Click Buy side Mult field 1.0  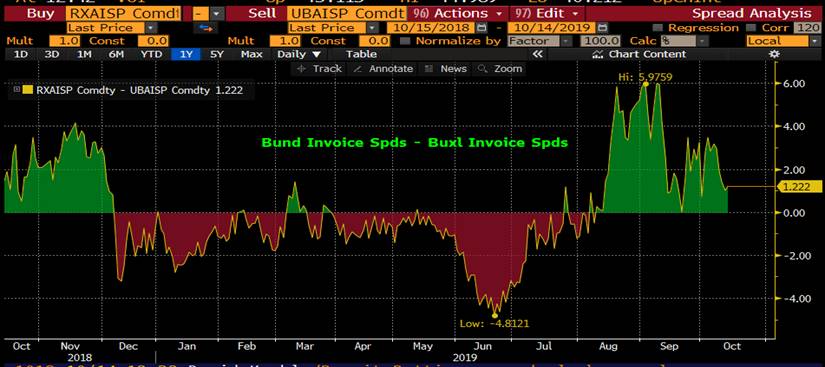tap(64, 40)
